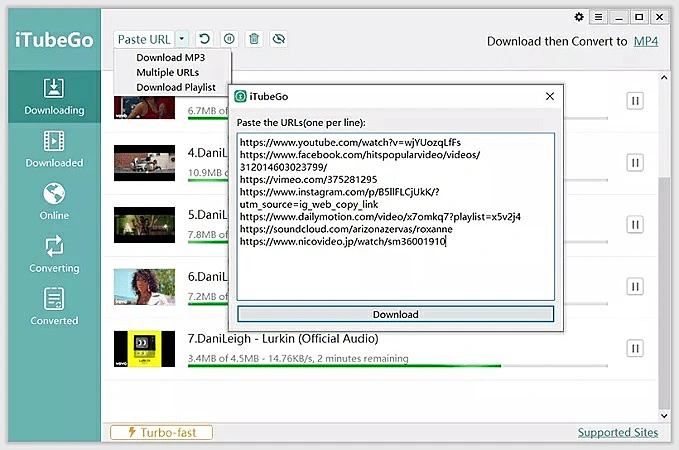
Task: Click the dailymotion.com URL line
Action: pos(380,217)
